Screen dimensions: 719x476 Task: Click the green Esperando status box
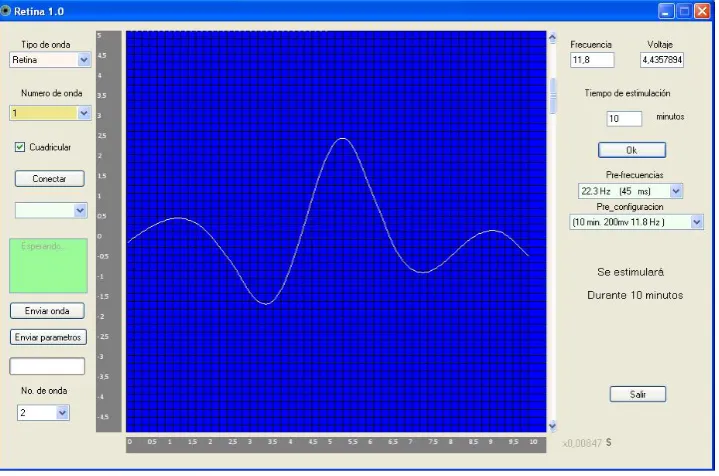click(x=48, y=265)
